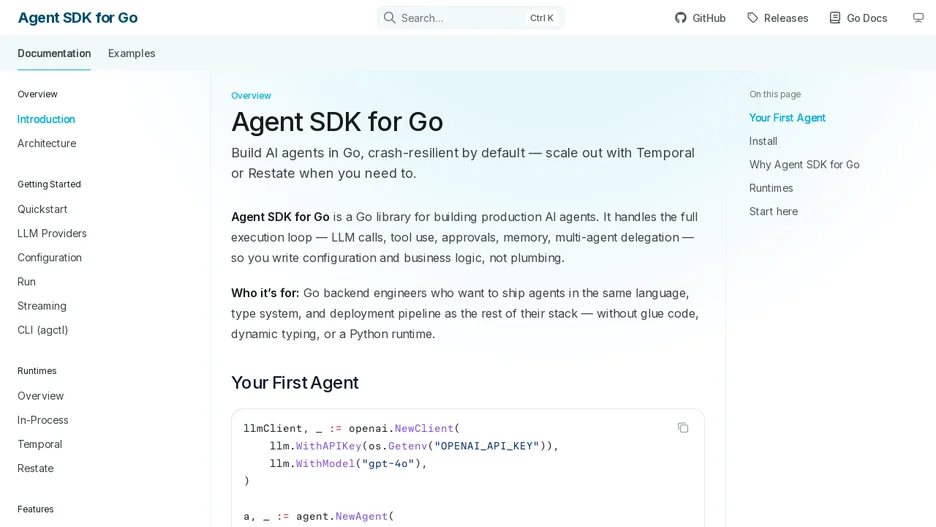This screenshot has height=527, width=936.
Task: Click the Agent SDK for Go site logo
Action: 78,18
